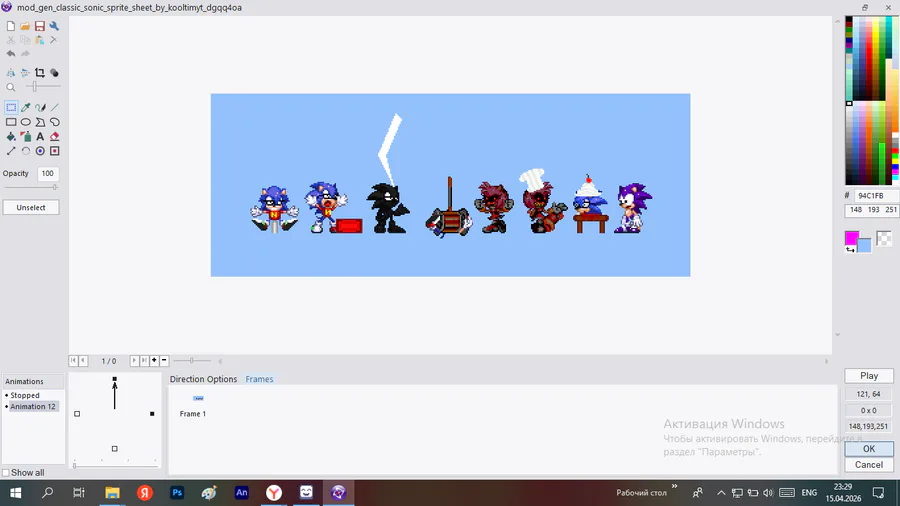Select the Polygon shape tool
This screenshot has width=900, height=506.
(40, 122)
